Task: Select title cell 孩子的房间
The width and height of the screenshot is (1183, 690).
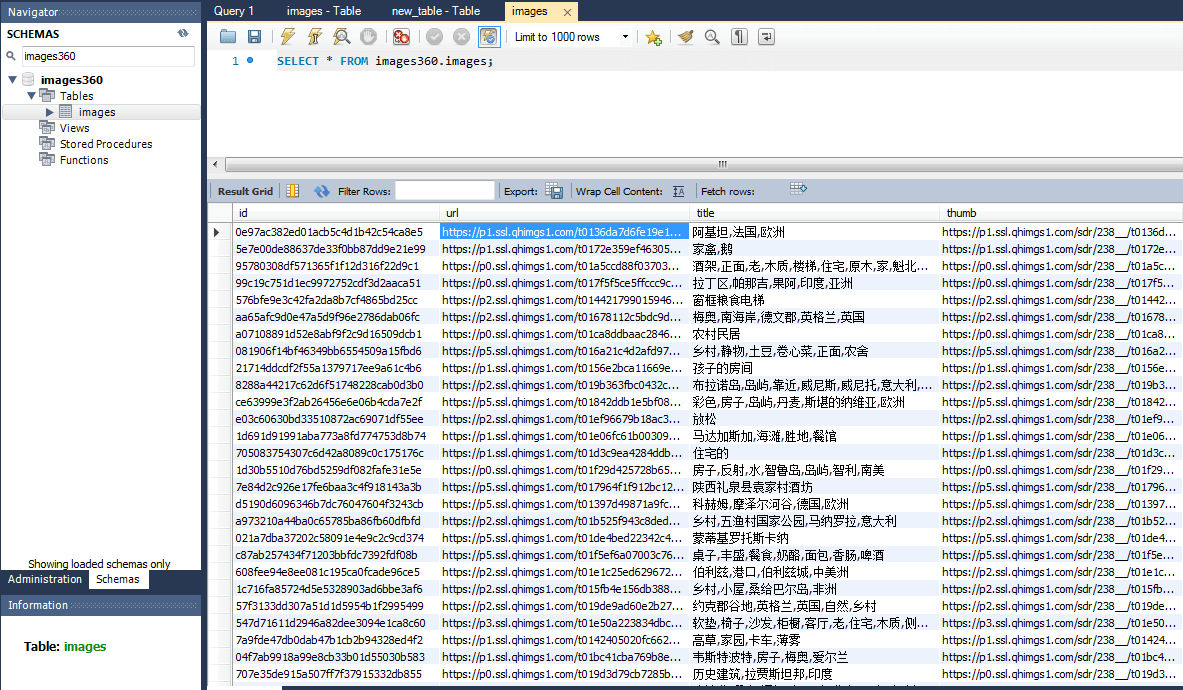Action: click(x=814, y=368)
